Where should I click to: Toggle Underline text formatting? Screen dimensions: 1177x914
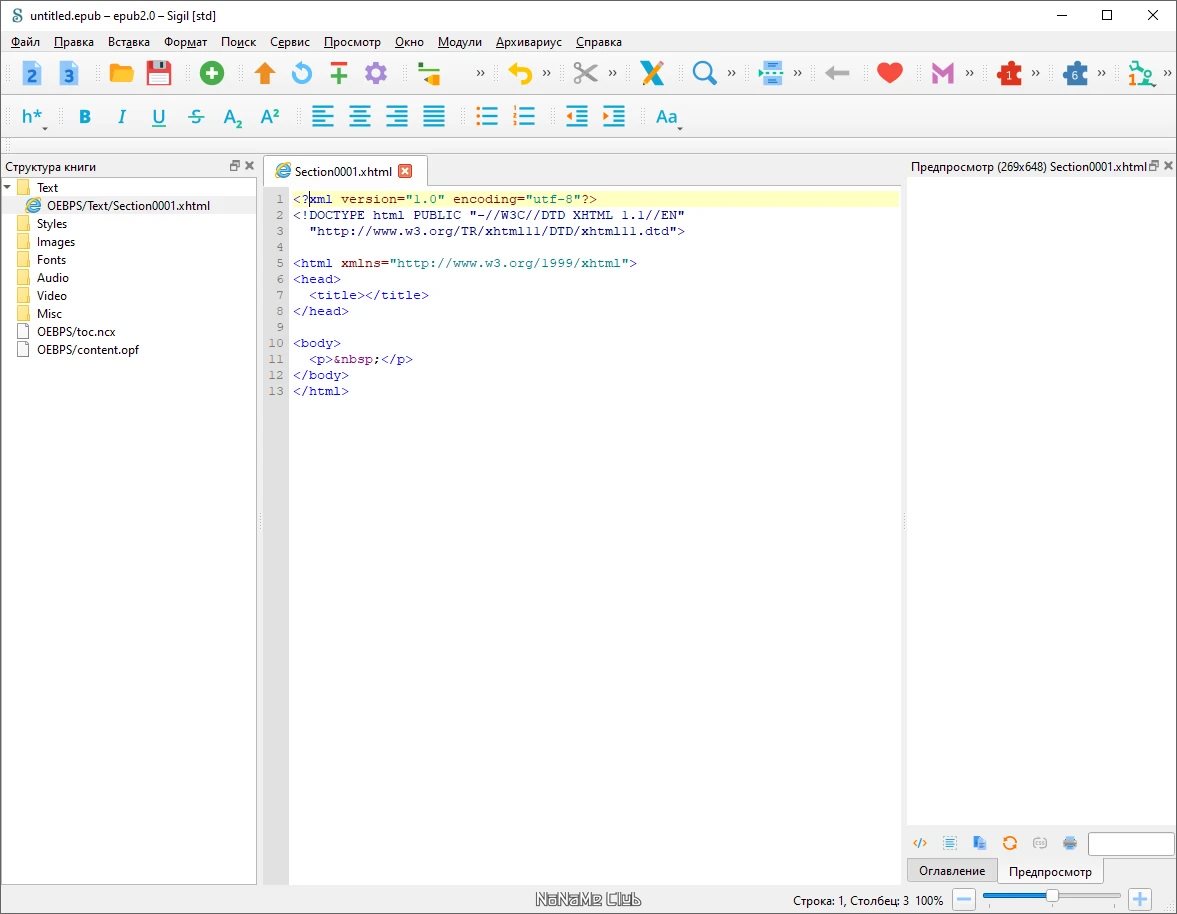click(x=159, y=117)
